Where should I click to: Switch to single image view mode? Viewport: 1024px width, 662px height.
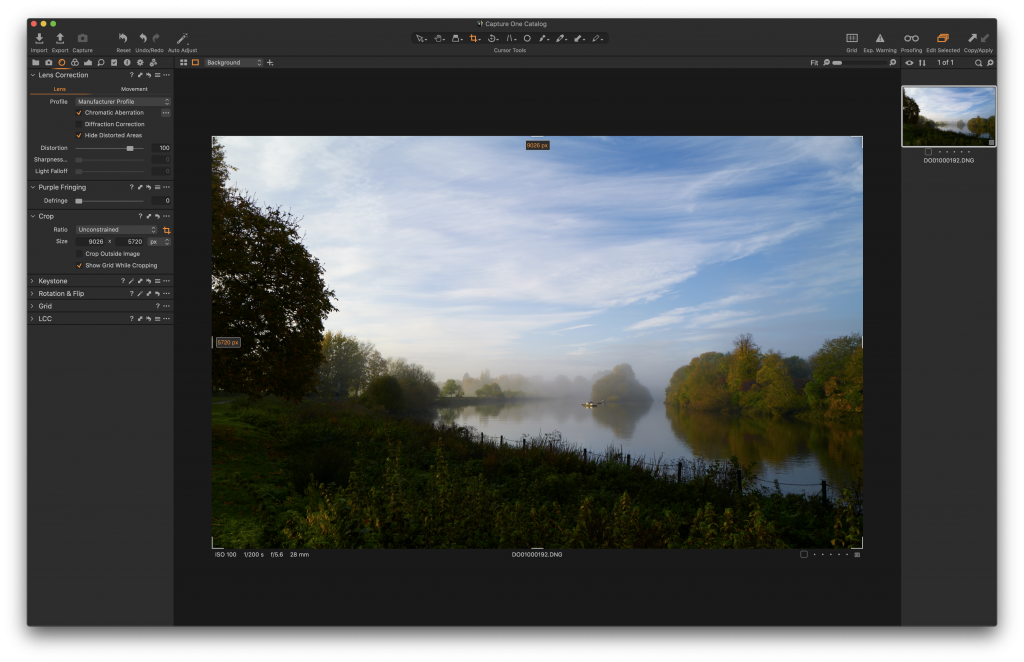click(195, 63)
